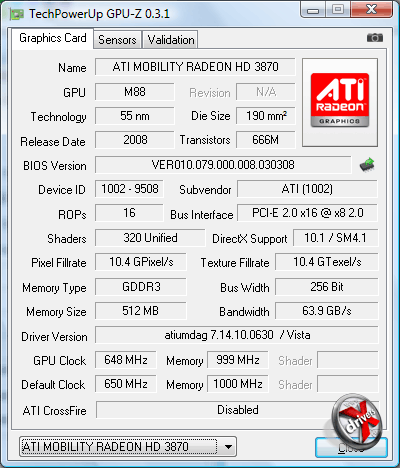Click the default Memory value 1000 MHz
The image size is (400, 468).
238,384
